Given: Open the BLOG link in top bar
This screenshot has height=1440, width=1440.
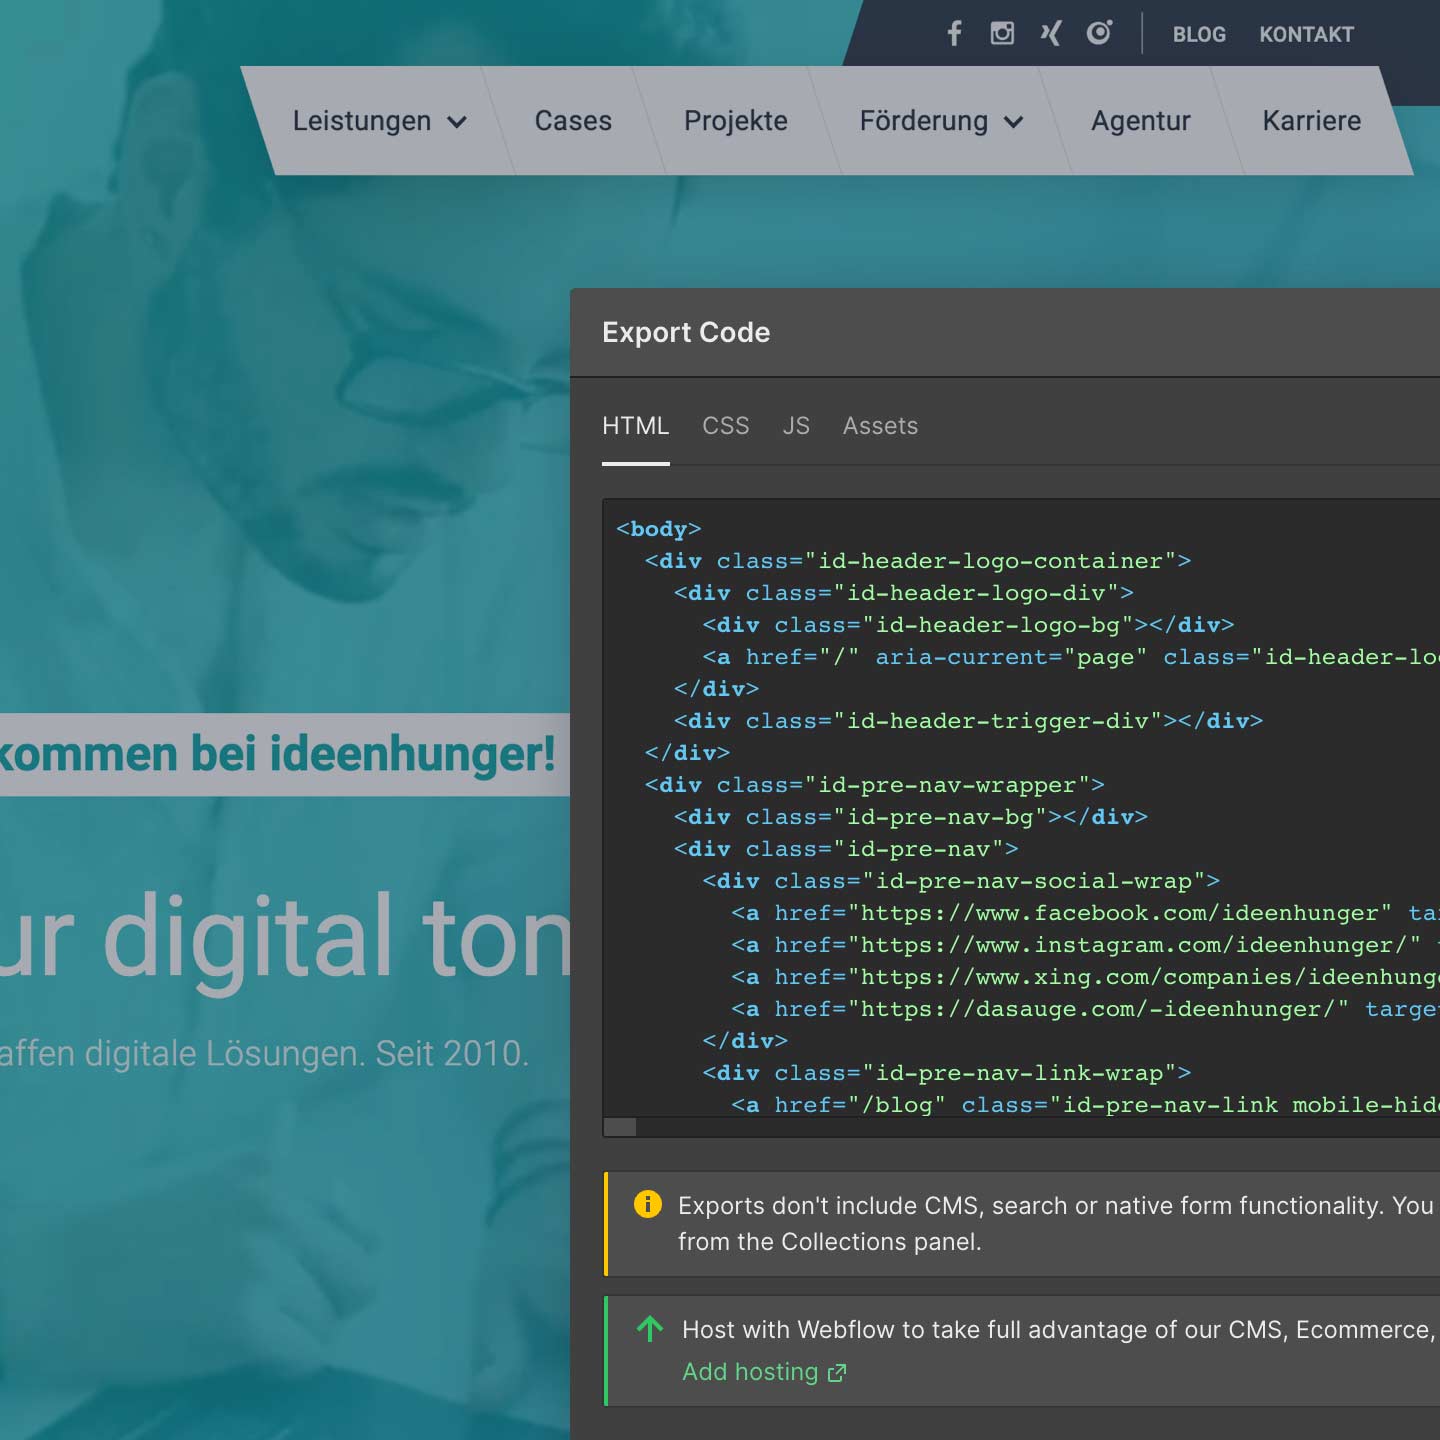Looking at the screenshot, I should (1199, 35).
